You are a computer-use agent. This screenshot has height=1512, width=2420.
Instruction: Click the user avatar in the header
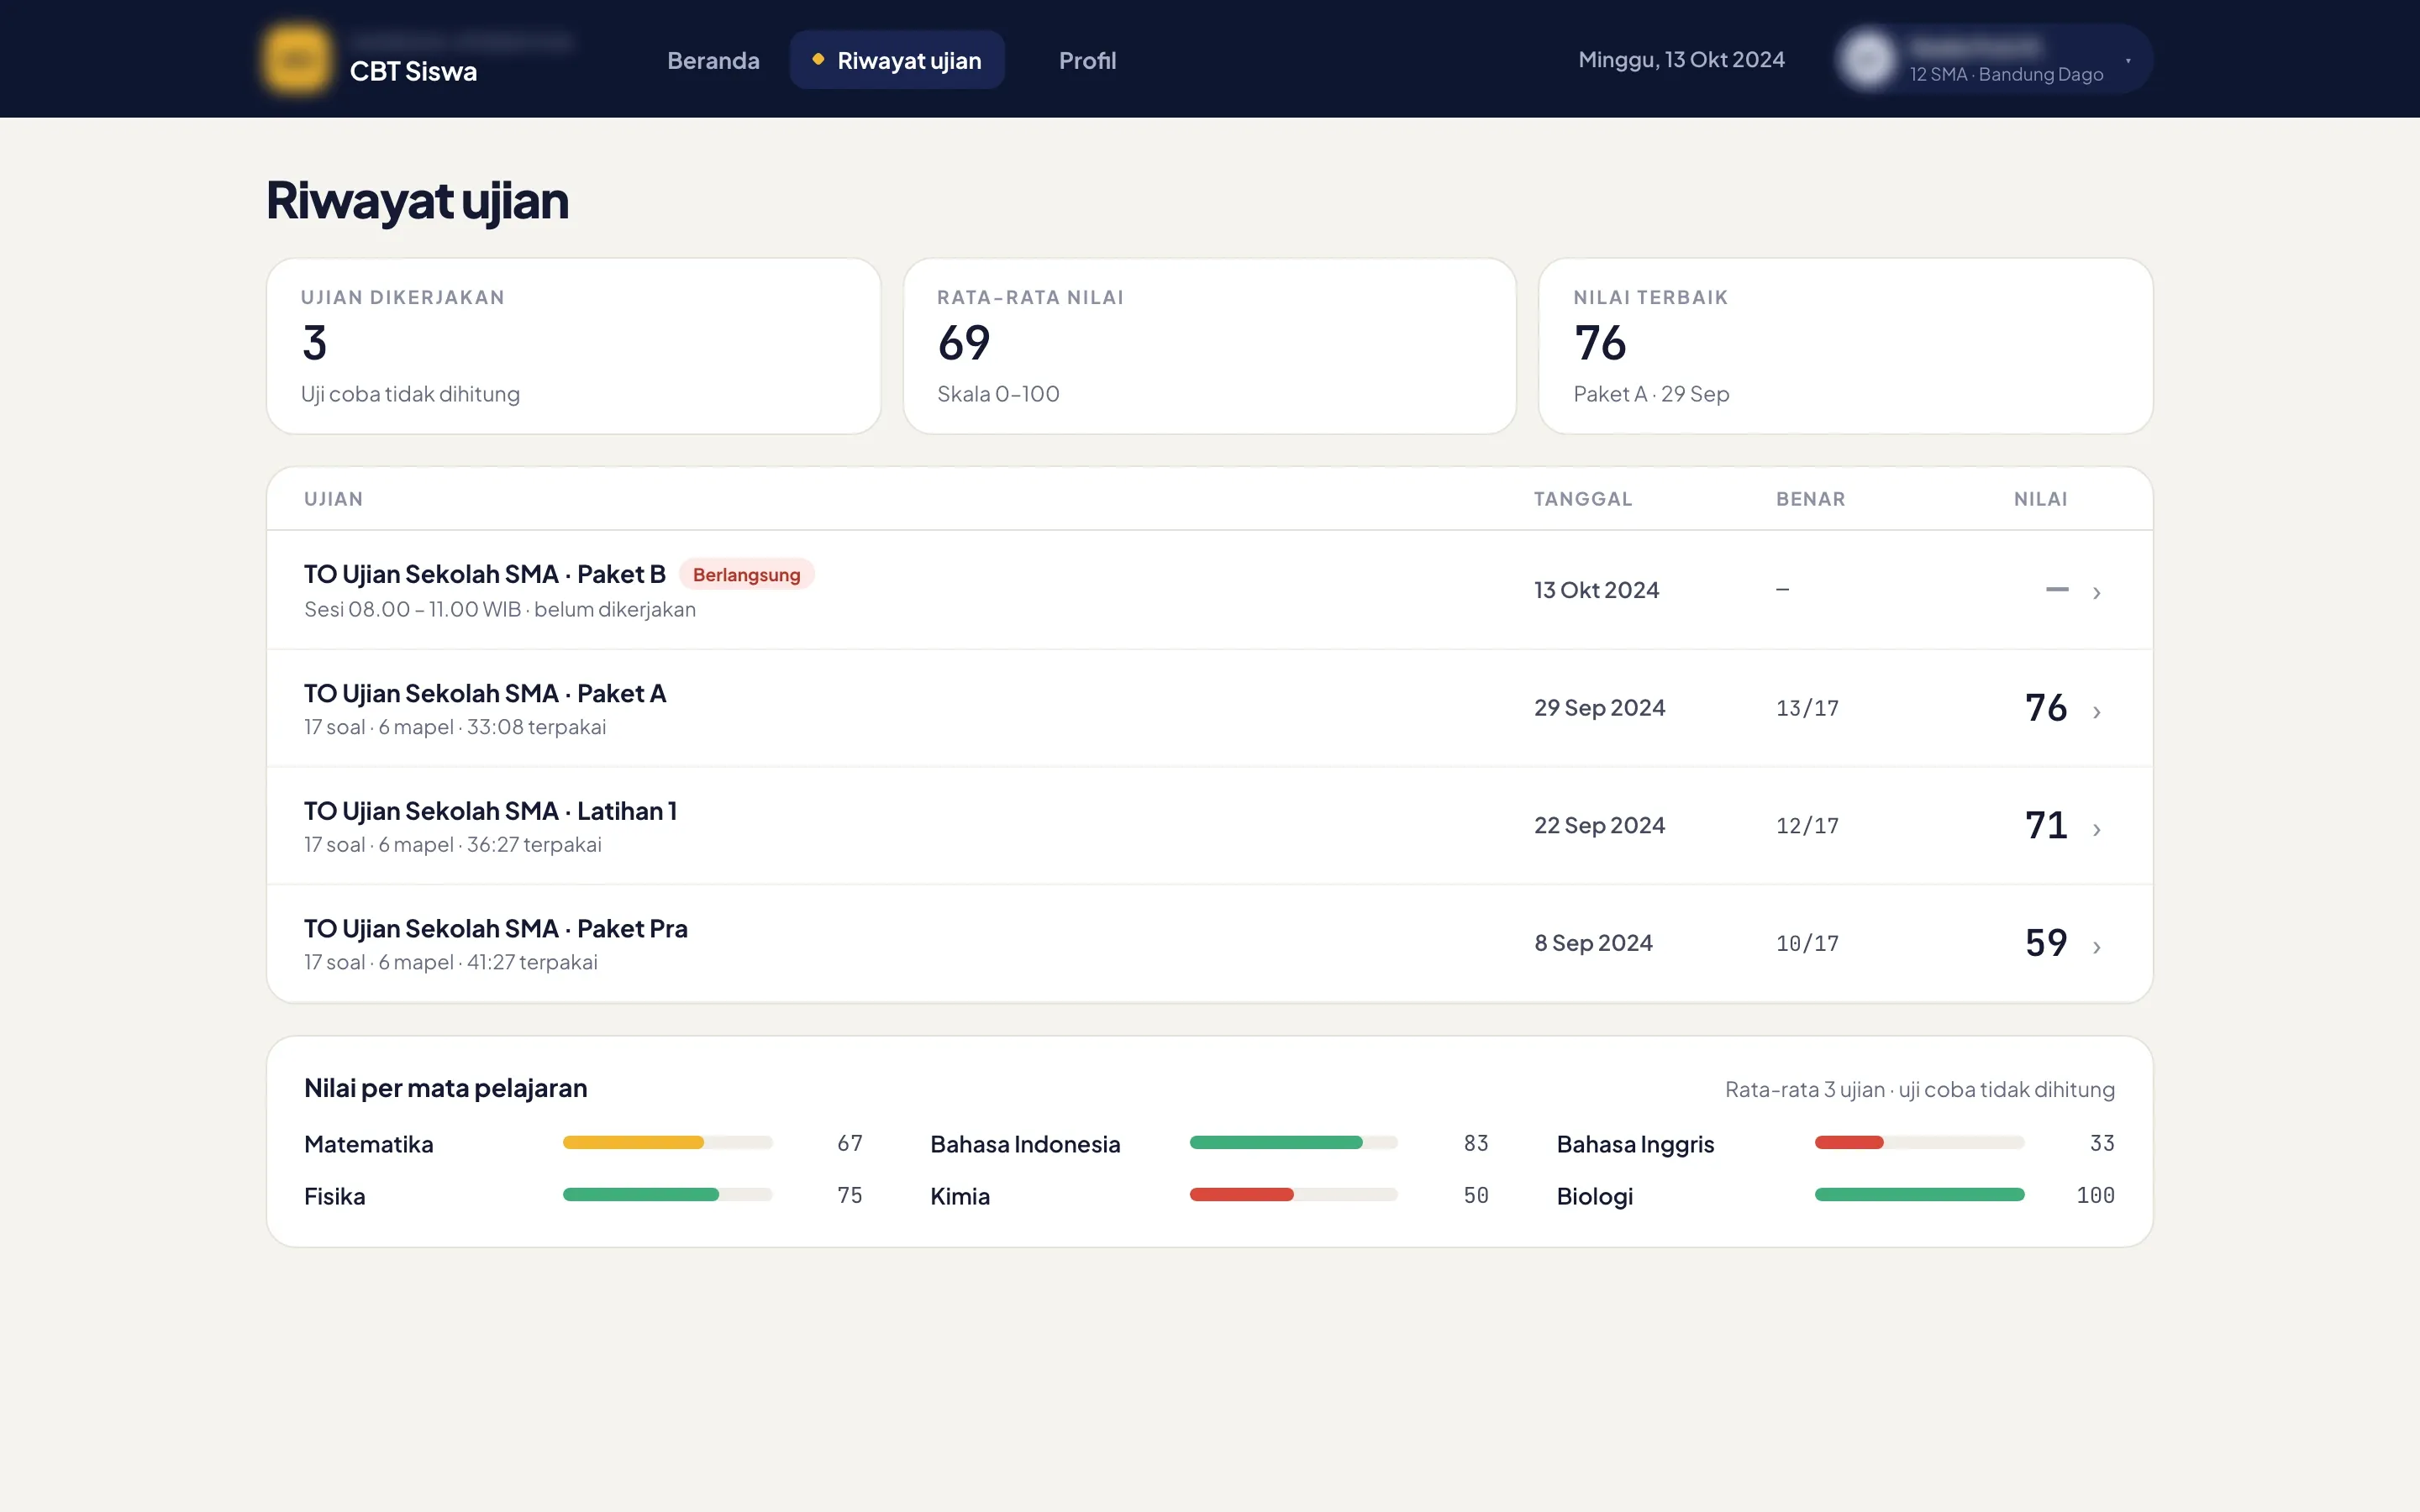(x=1868, y=60)
